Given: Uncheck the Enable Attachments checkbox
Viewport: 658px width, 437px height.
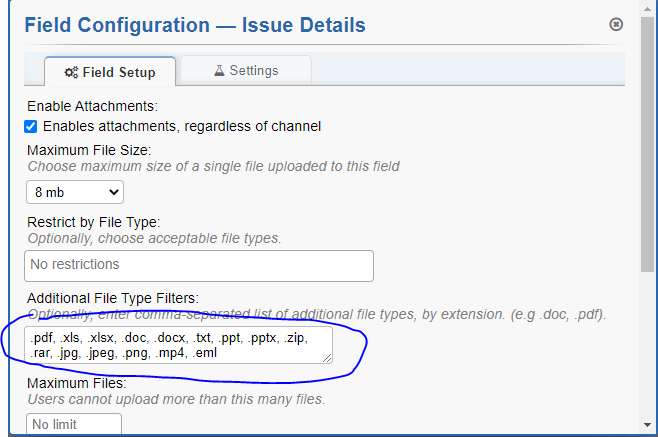Looking at the screenshot, I should (x=32, y=126).
